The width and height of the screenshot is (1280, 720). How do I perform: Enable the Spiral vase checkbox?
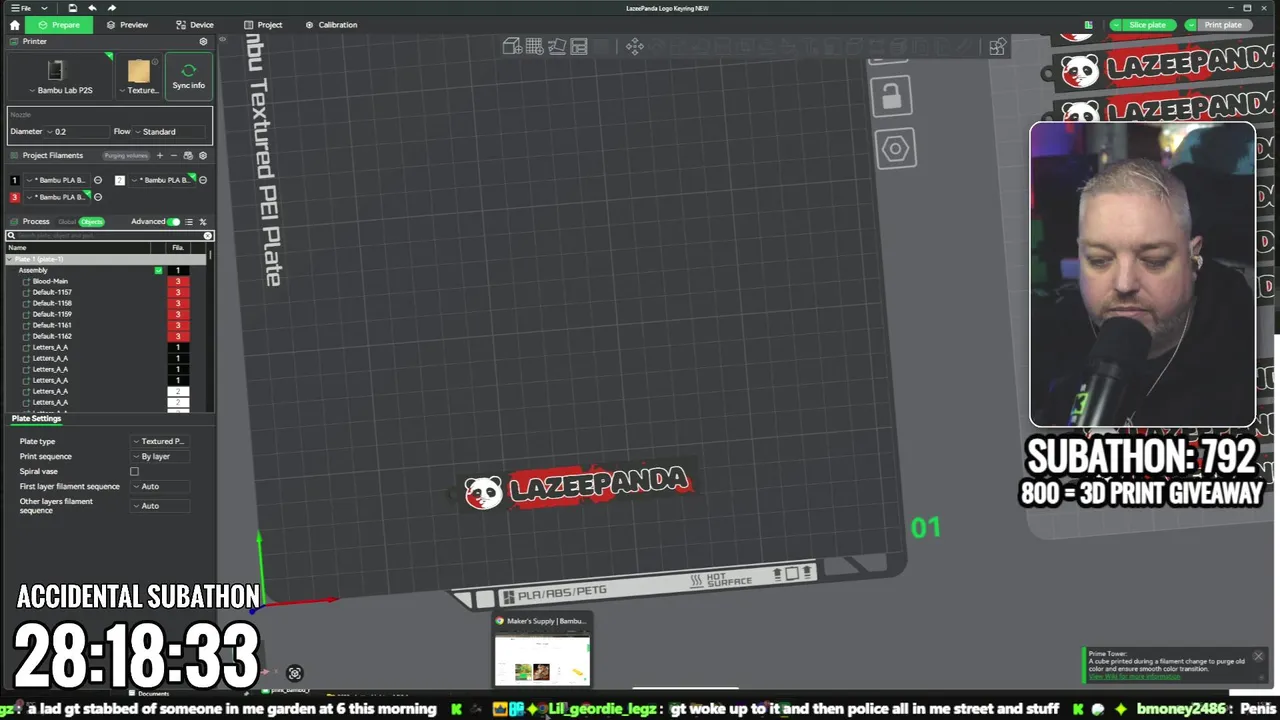click(134, 471)
